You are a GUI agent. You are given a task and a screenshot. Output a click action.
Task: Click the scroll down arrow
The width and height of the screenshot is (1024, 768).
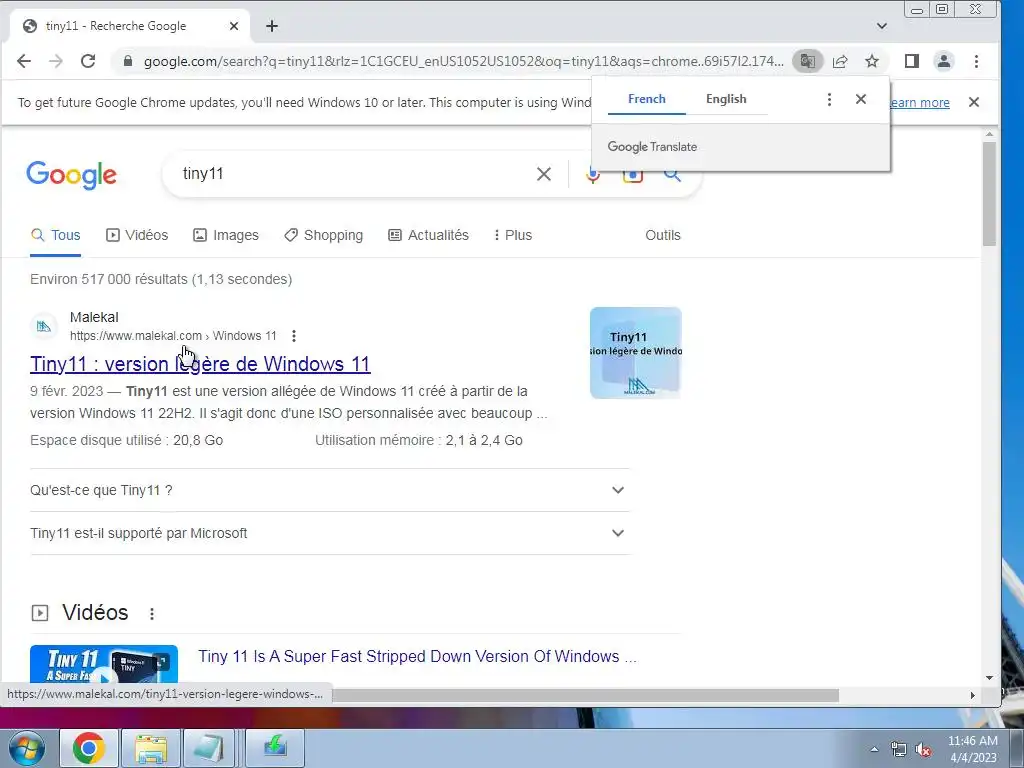[989, 678]
